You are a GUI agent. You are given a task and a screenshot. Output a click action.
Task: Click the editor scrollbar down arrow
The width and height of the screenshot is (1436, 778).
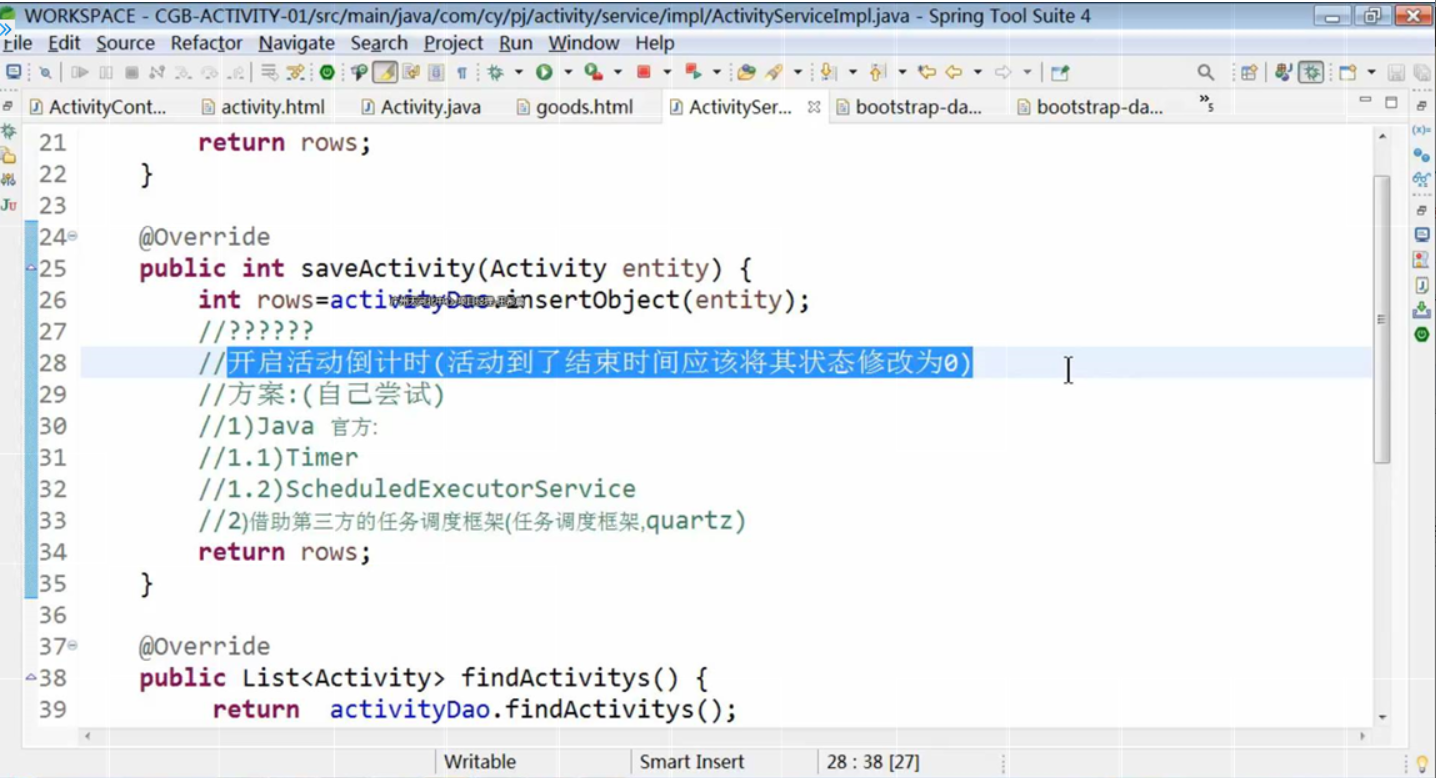[x=1382, y=716]
